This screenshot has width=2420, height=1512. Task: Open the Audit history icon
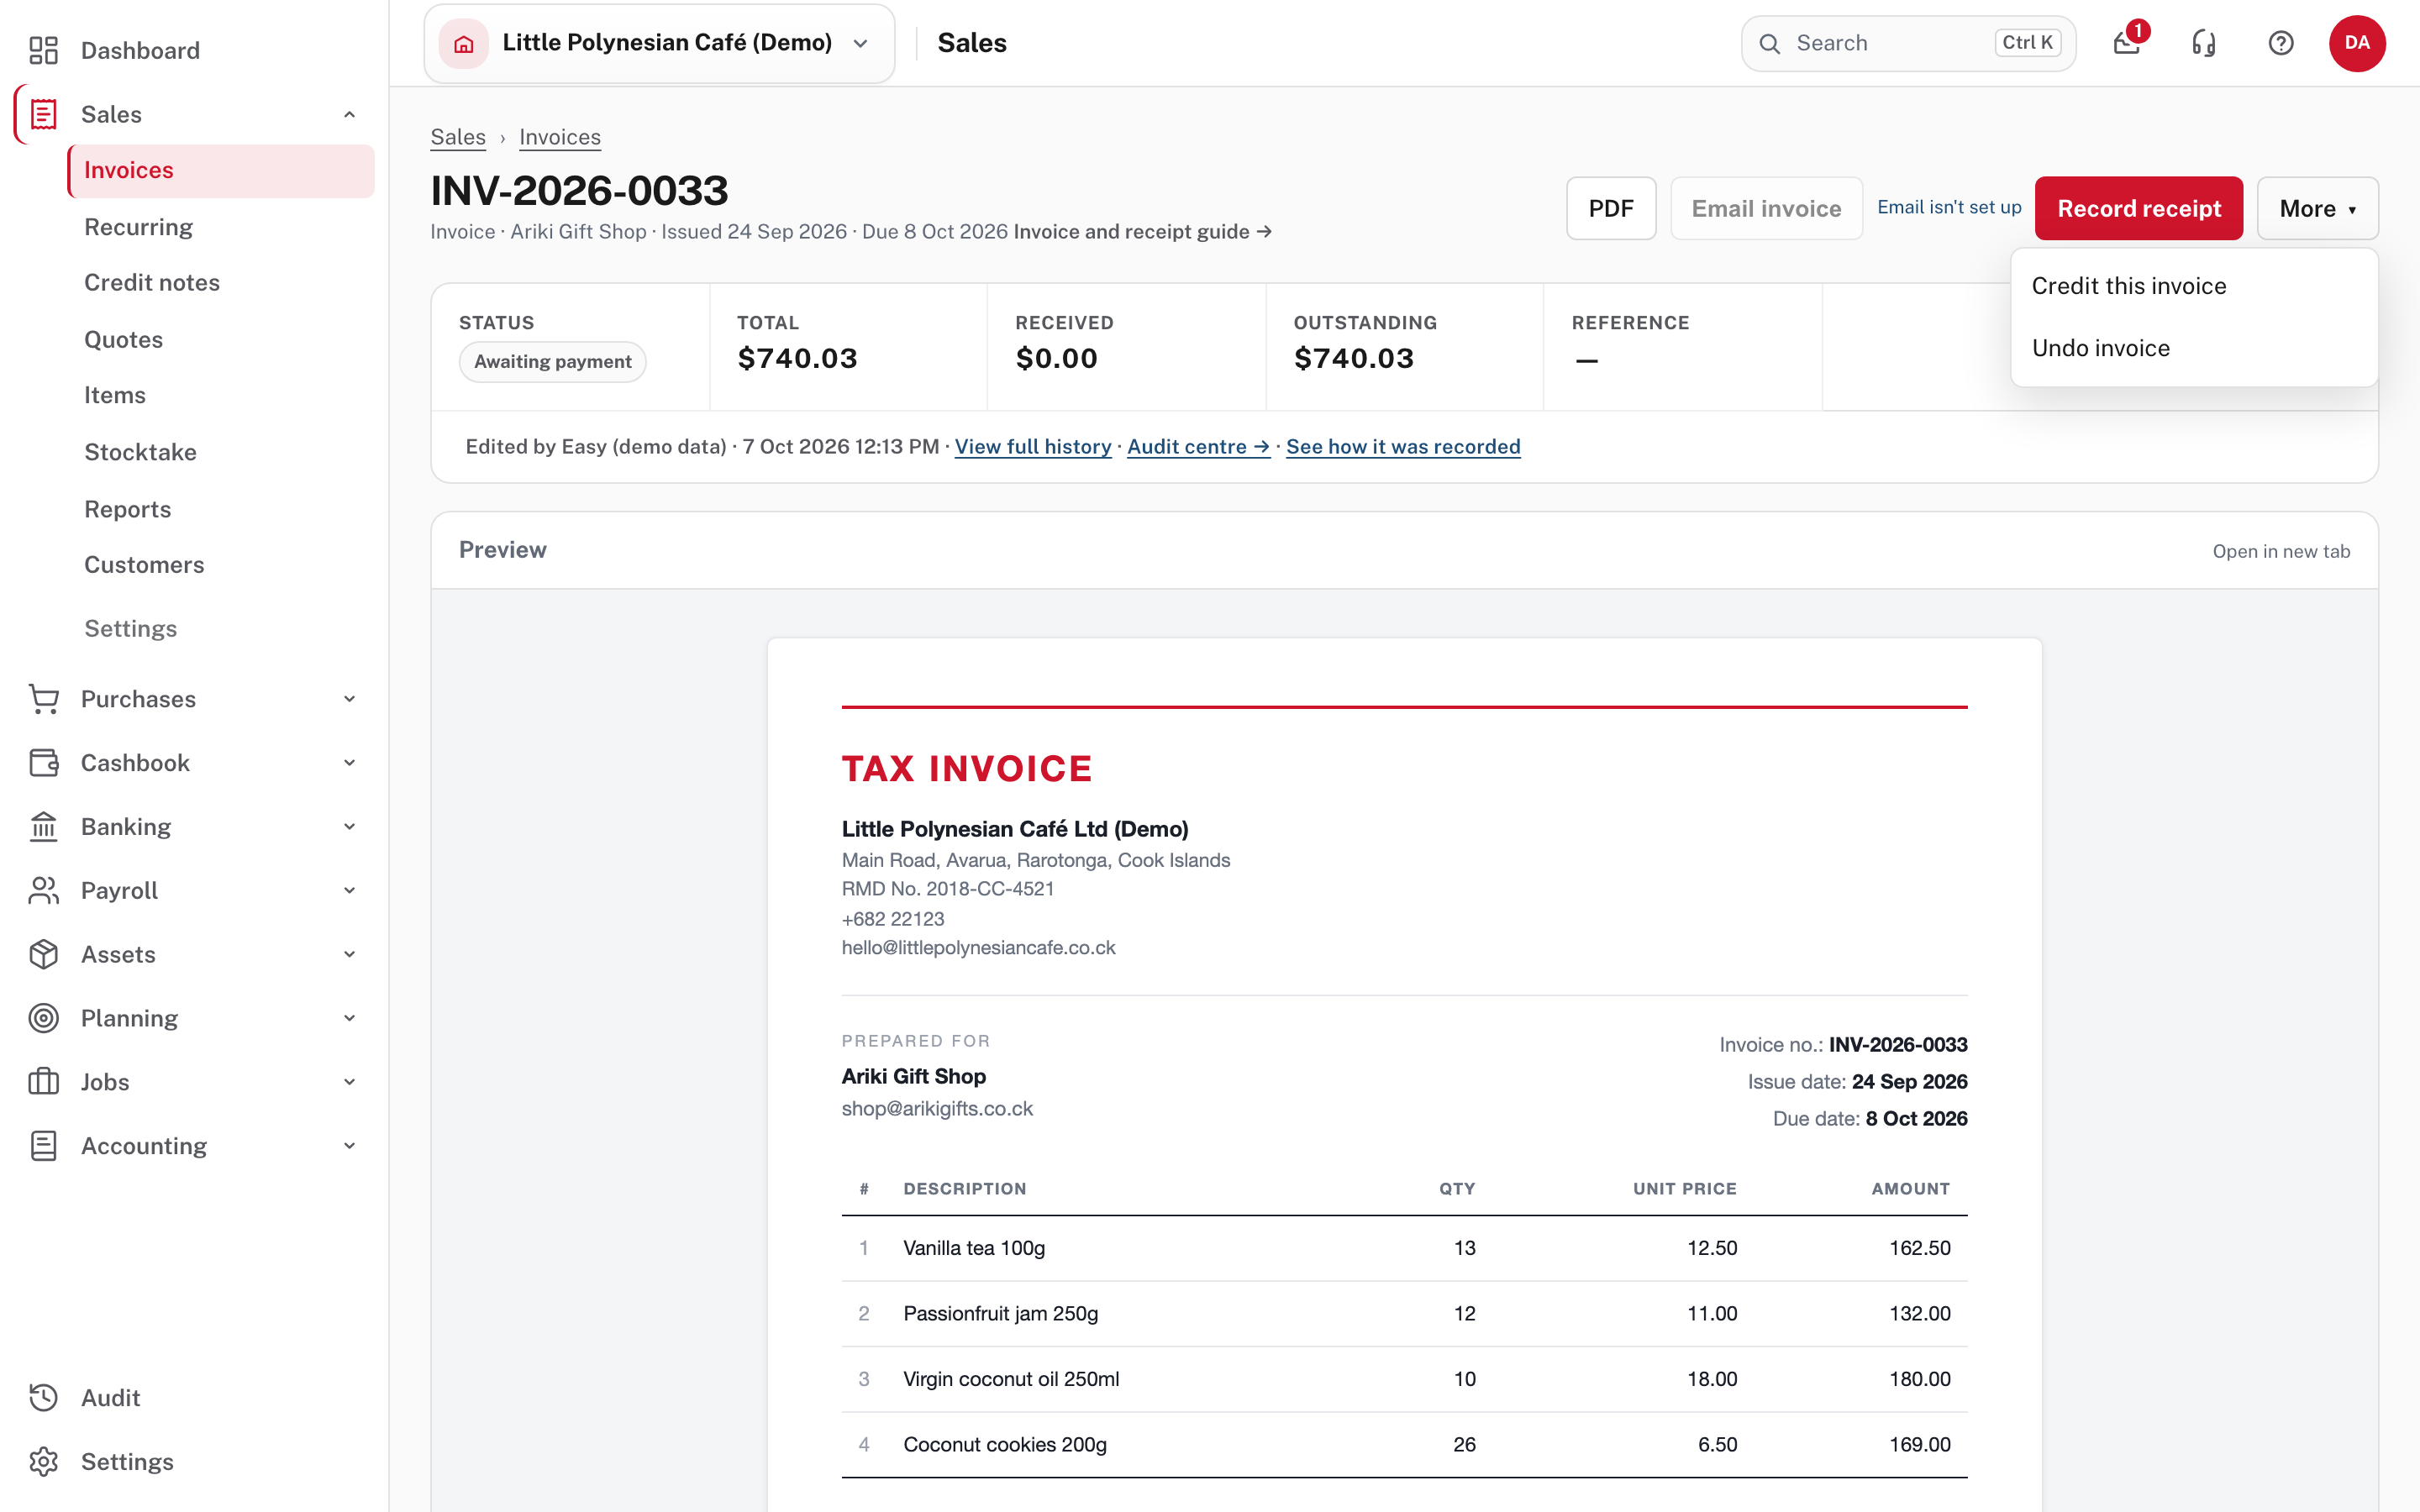tap(43, 1398)
